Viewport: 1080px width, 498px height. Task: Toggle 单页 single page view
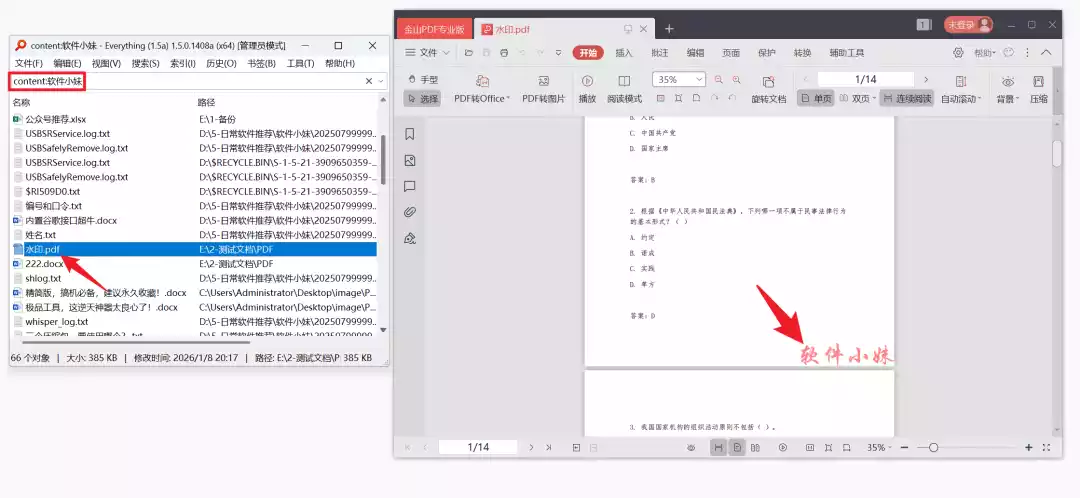816,98
